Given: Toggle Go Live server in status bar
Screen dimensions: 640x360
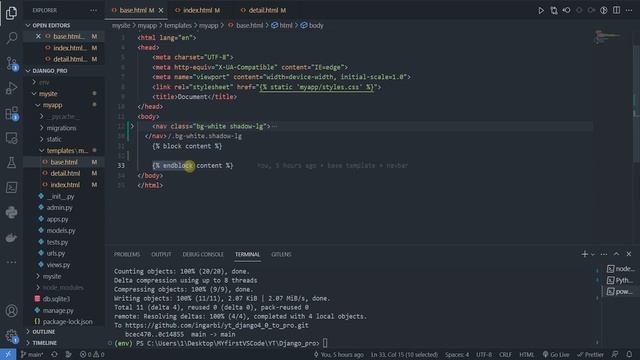Looking at the screenshot, I should click(556, 354).
